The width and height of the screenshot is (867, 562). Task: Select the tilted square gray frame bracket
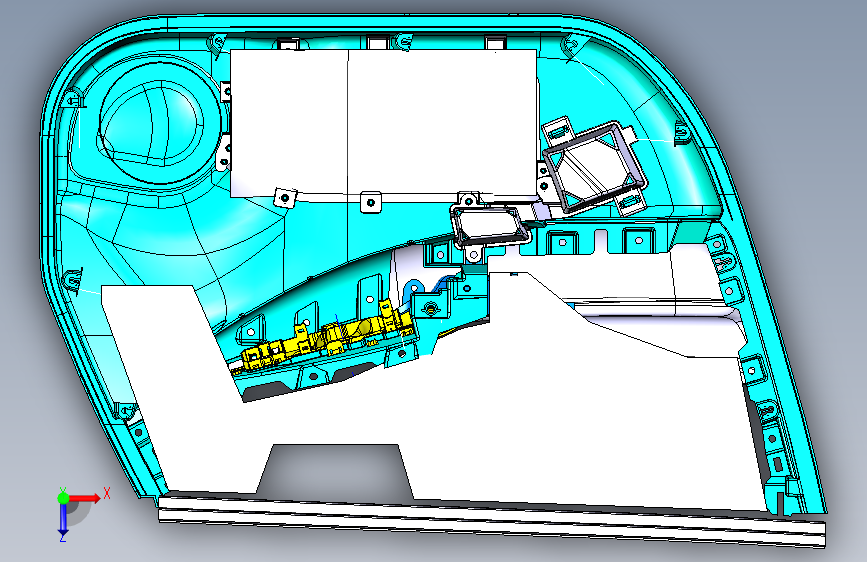coord(595,166)
